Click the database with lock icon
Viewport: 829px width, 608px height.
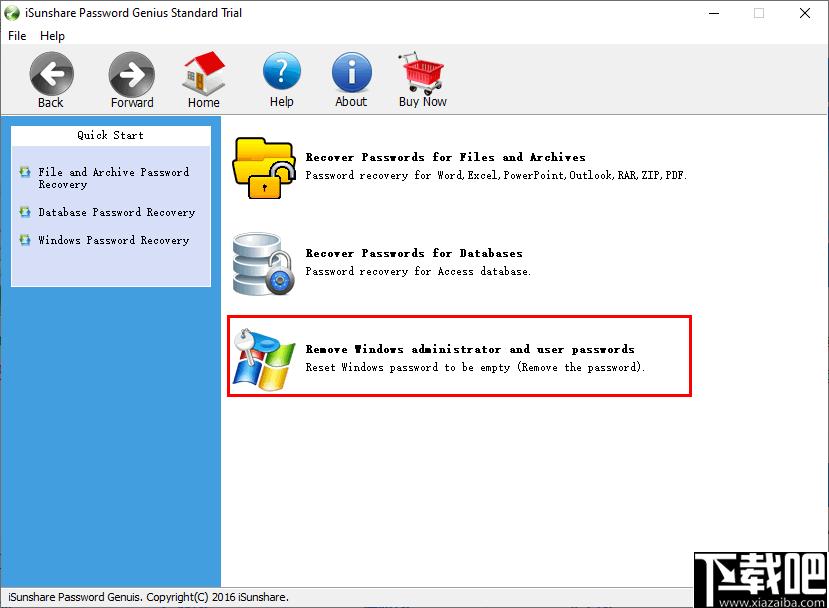pos(264,264)
